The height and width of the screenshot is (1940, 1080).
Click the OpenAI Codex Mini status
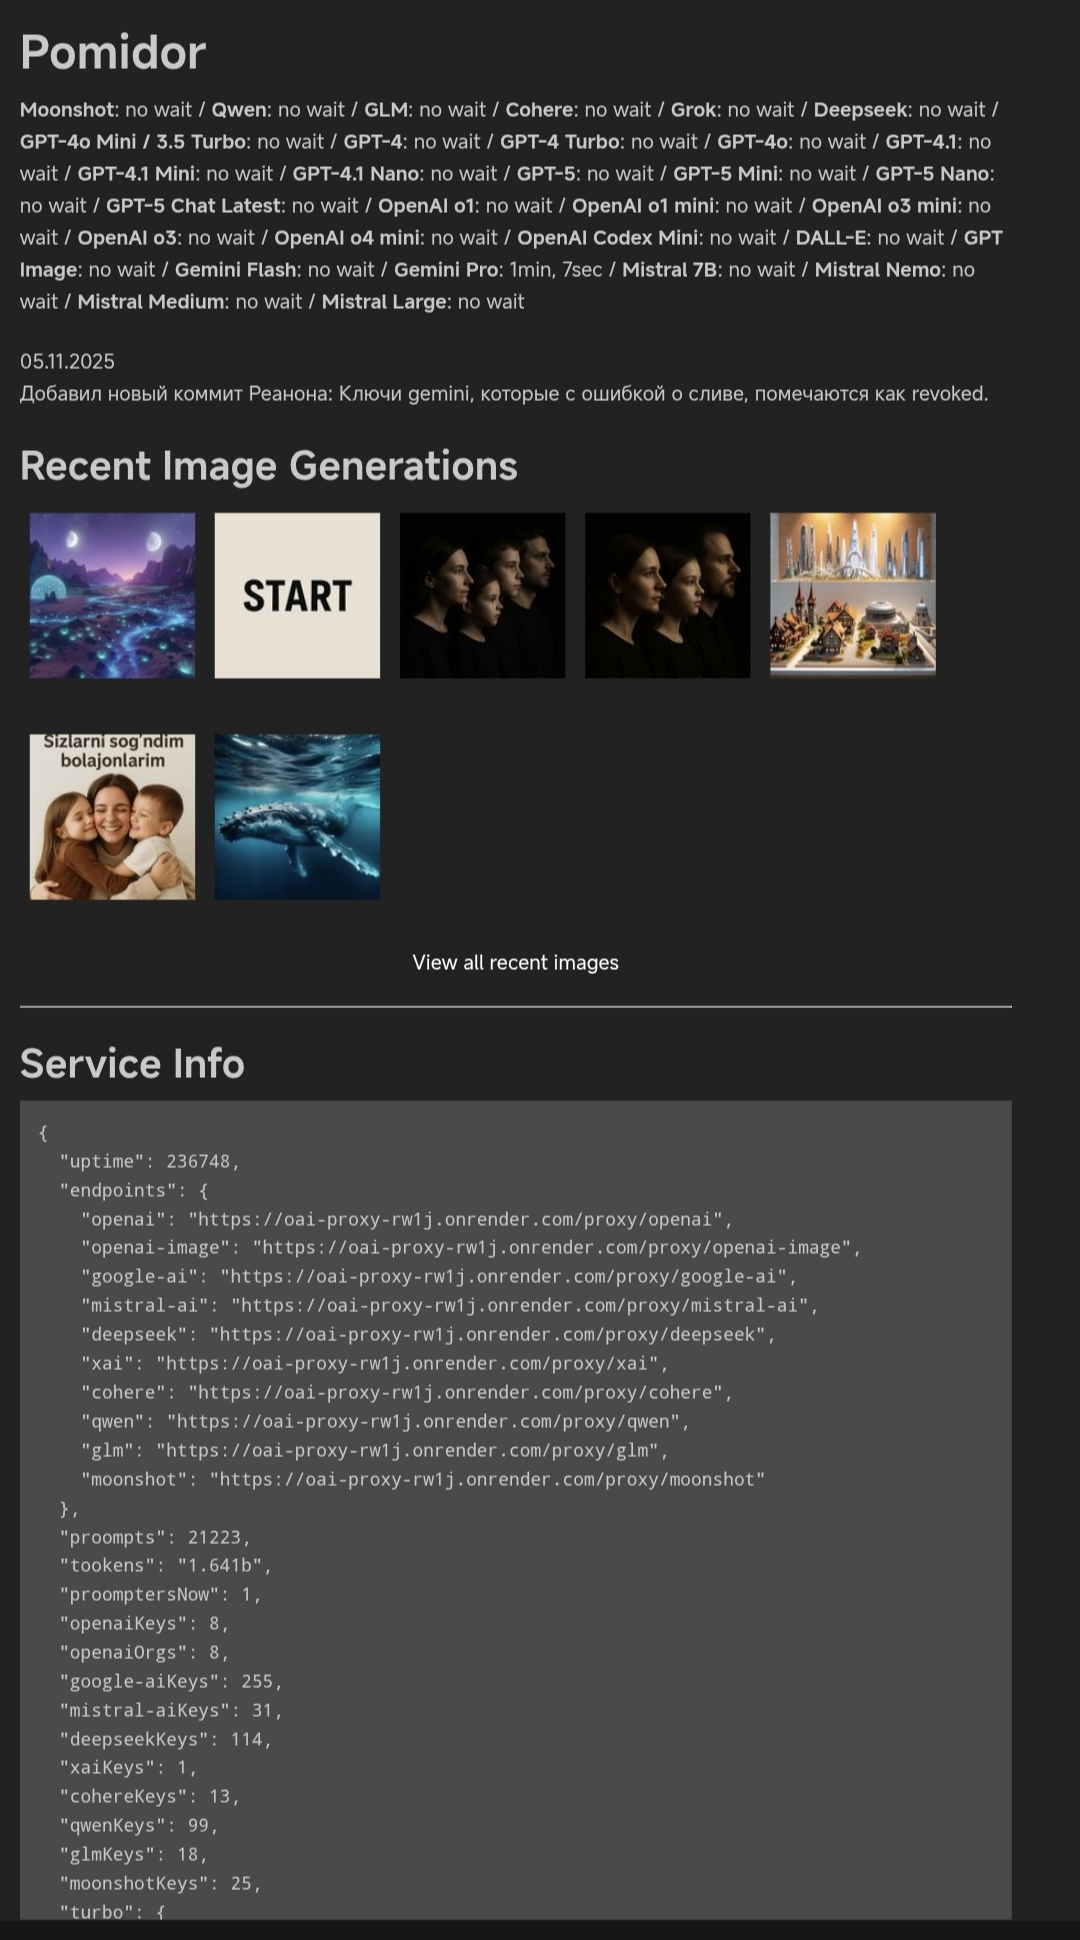(646, 237)
